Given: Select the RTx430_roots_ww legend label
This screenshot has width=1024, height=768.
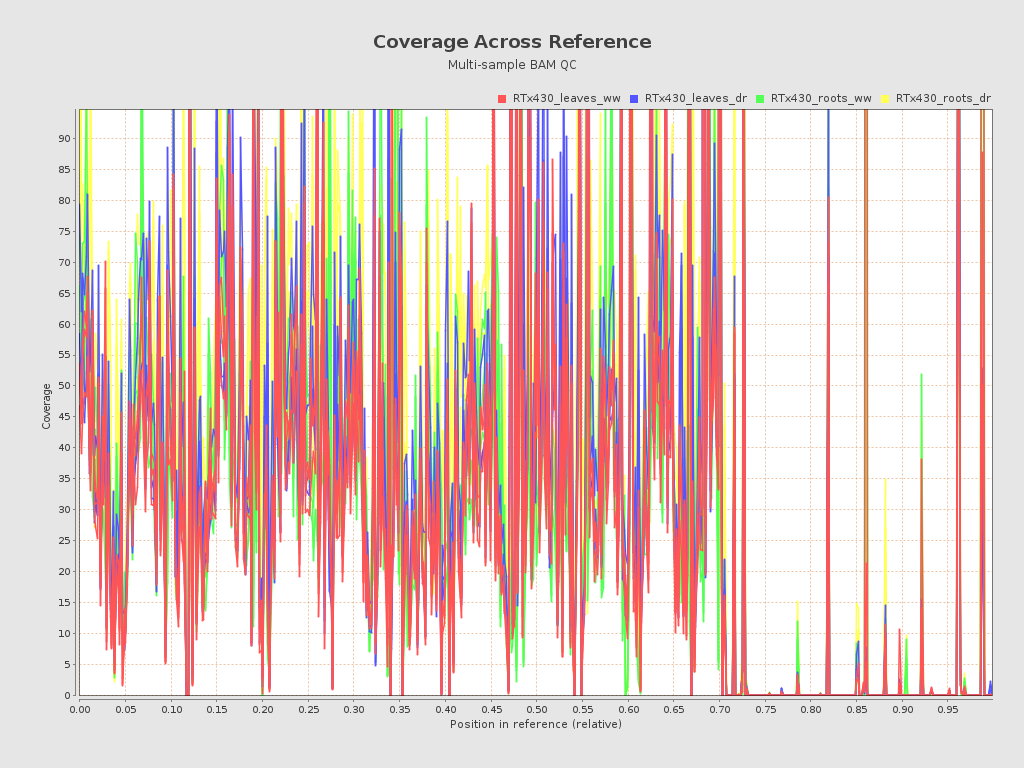Looking at the screenshot, I should pos(821,99).
